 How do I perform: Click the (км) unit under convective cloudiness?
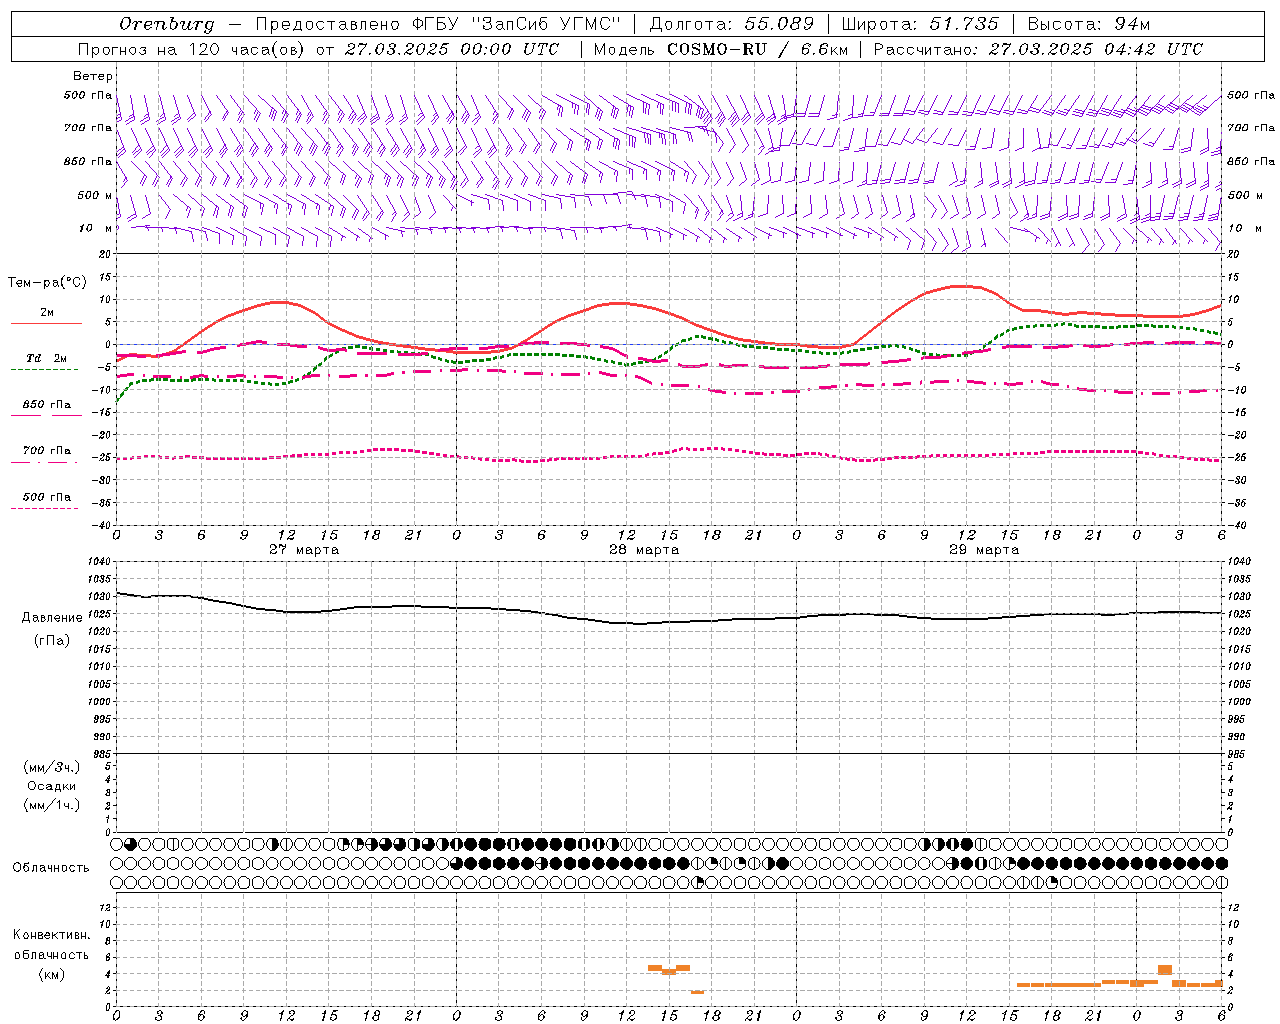pos(51,974)
